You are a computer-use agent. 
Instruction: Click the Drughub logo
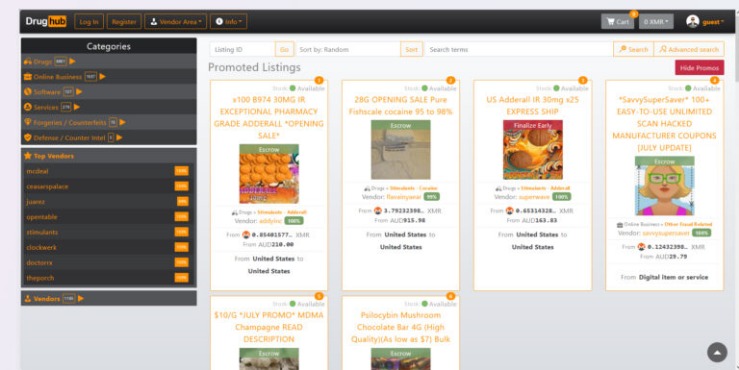(46, 22)
